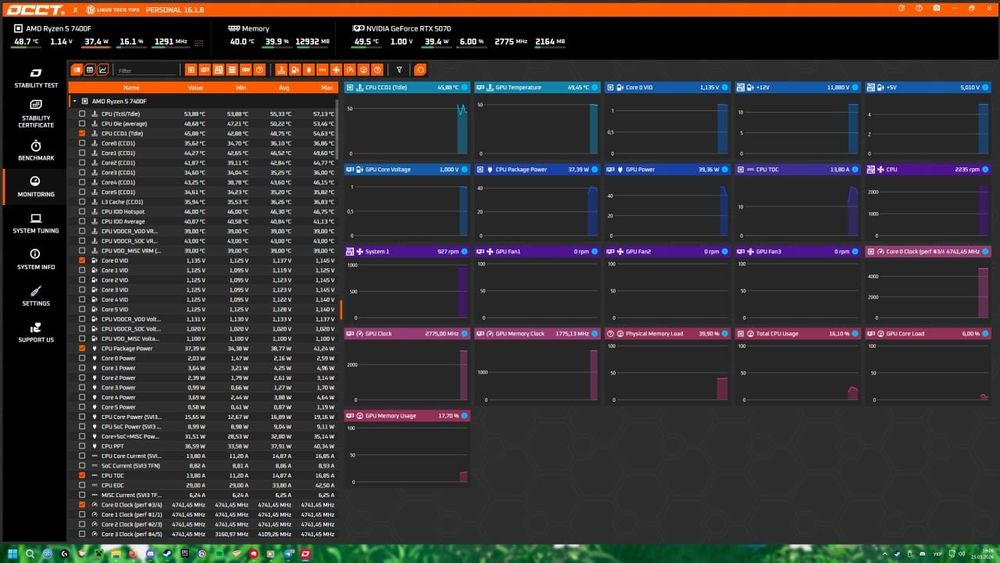Toggle the temperature sensor filter icon
The image size is (1000, 563).
[281, 69]
